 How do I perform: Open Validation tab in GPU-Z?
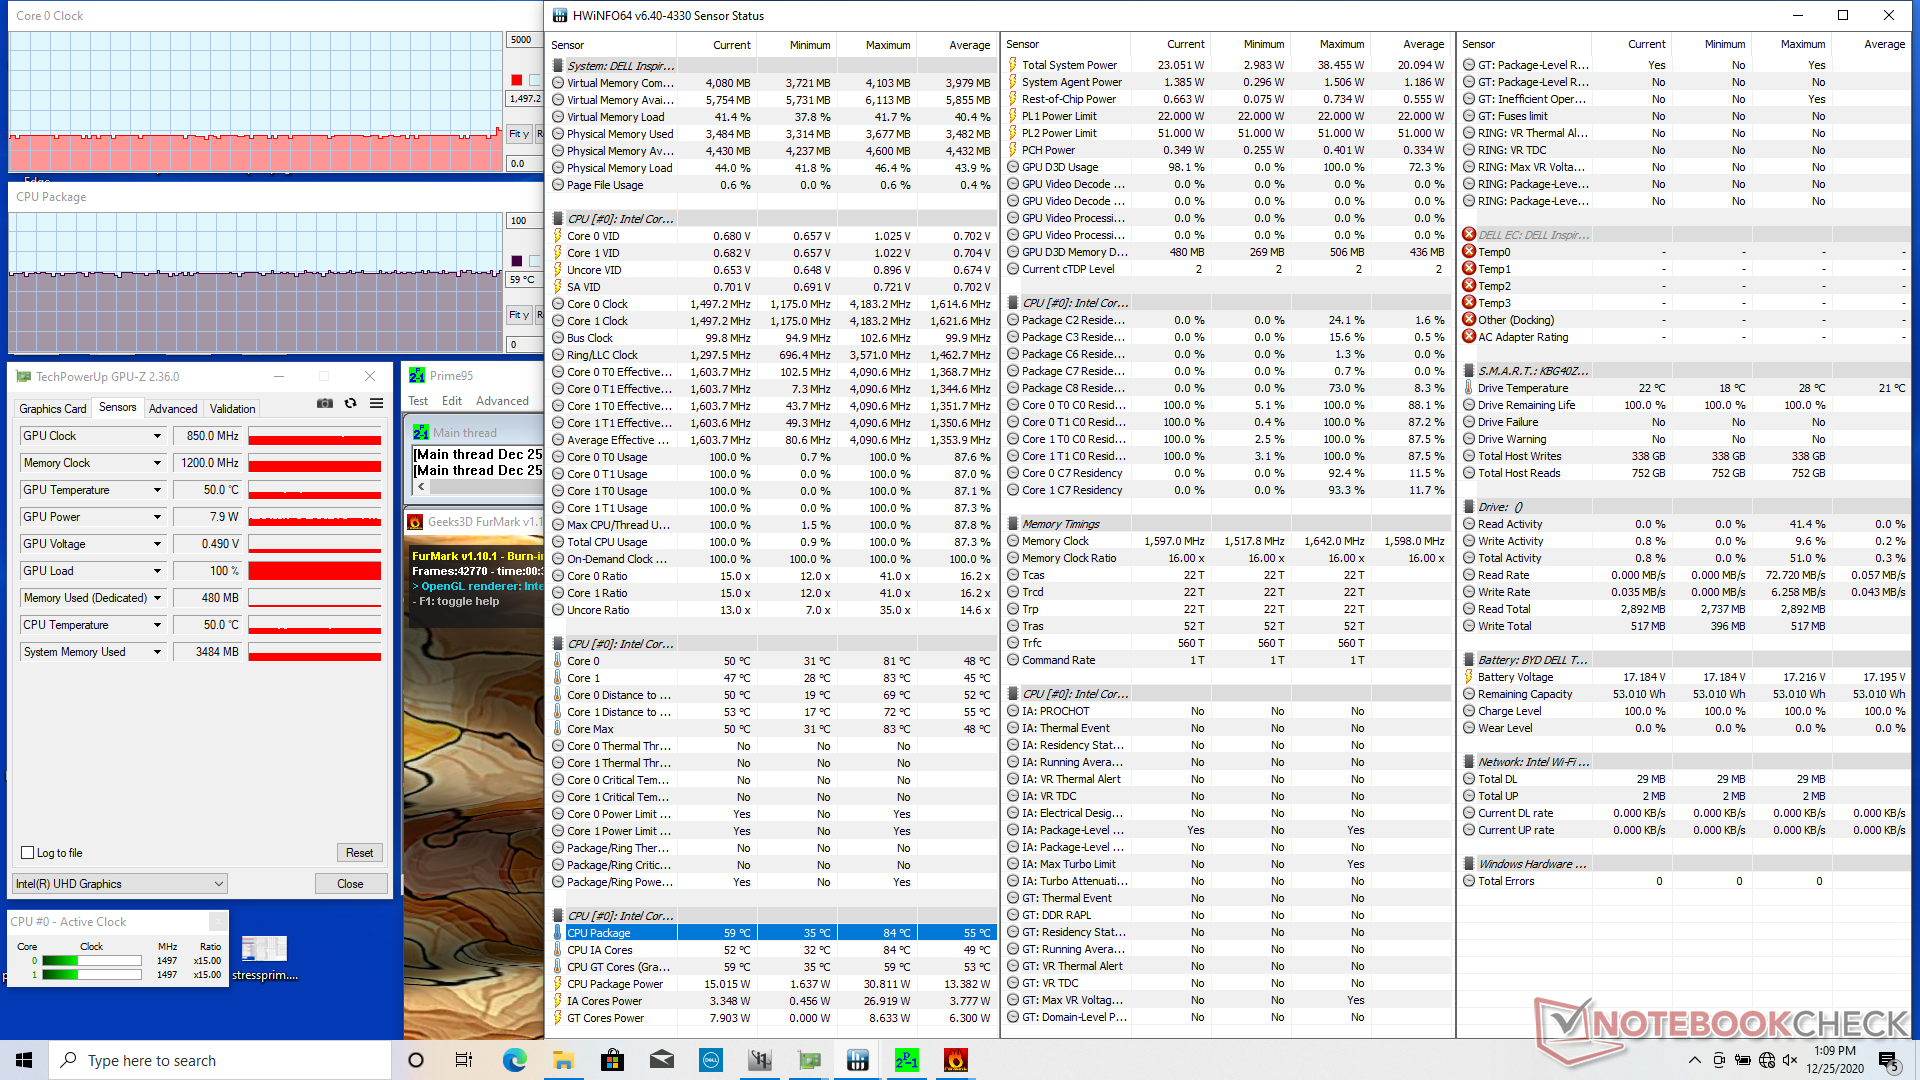pyautogui.click(x=232, y=408)
